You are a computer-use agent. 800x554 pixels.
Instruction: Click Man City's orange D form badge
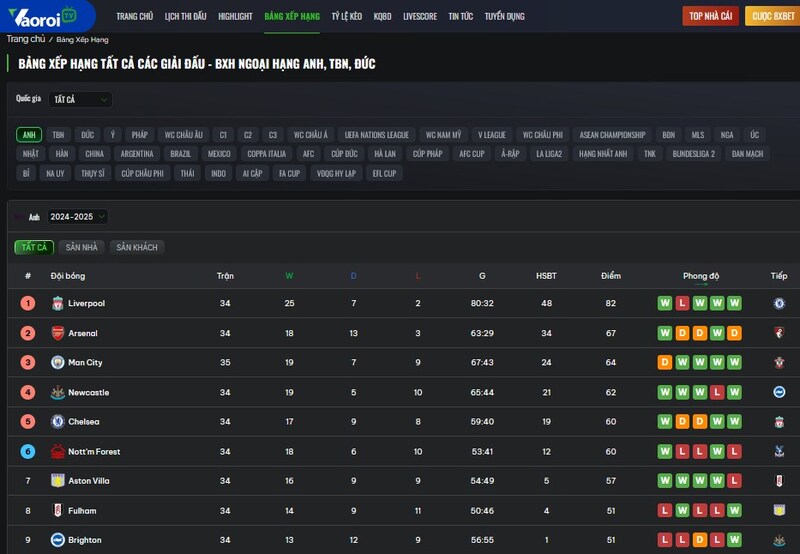[664, 362]
